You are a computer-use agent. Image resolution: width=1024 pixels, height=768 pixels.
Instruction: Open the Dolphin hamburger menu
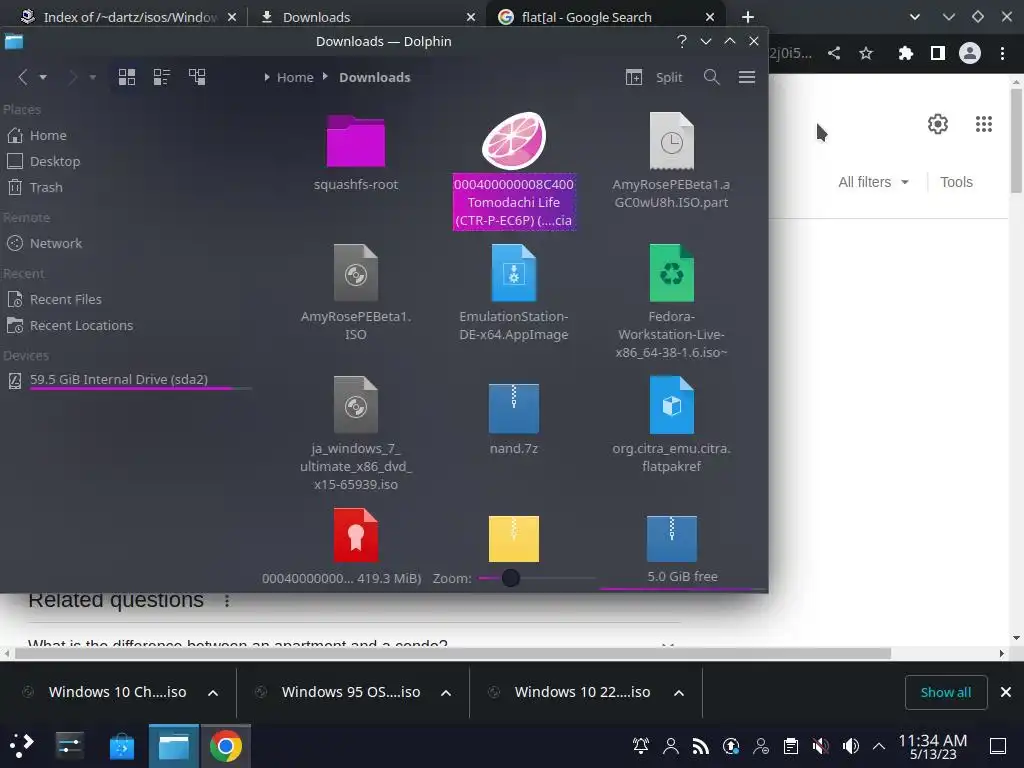pyautogui.click(x=747, y=77)
